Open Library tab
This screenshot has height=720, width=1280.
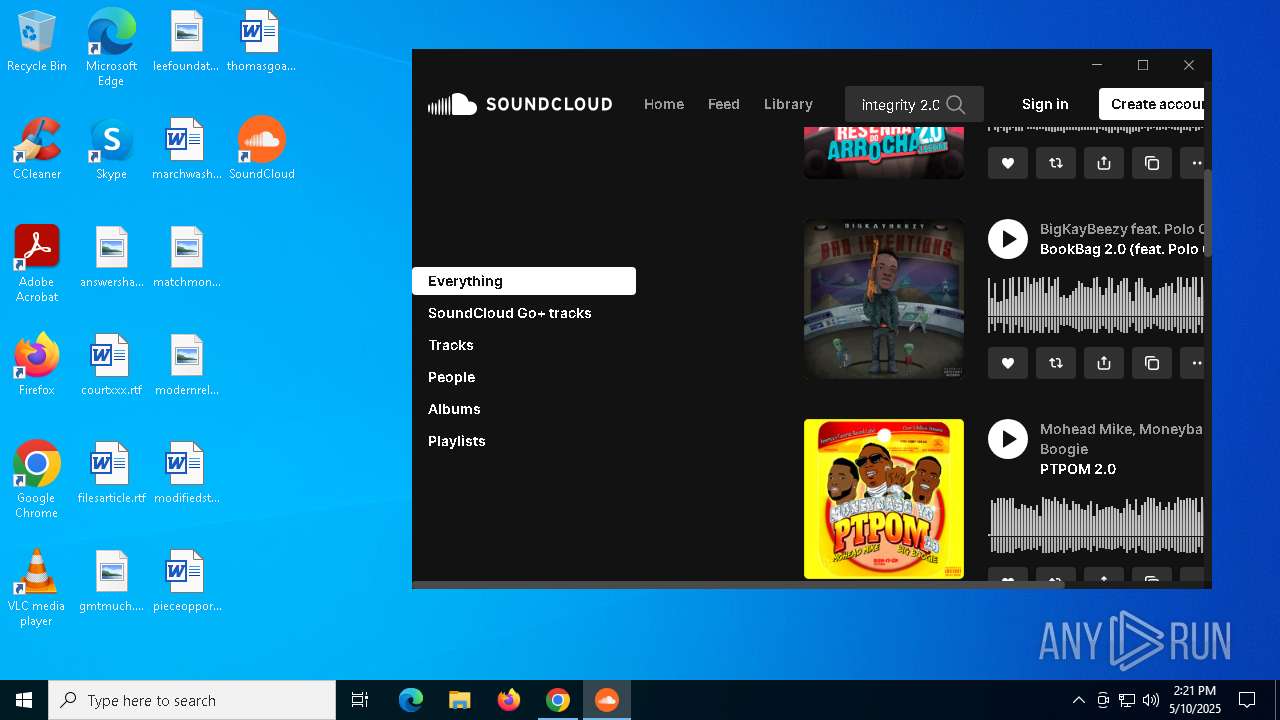(788, 104)
